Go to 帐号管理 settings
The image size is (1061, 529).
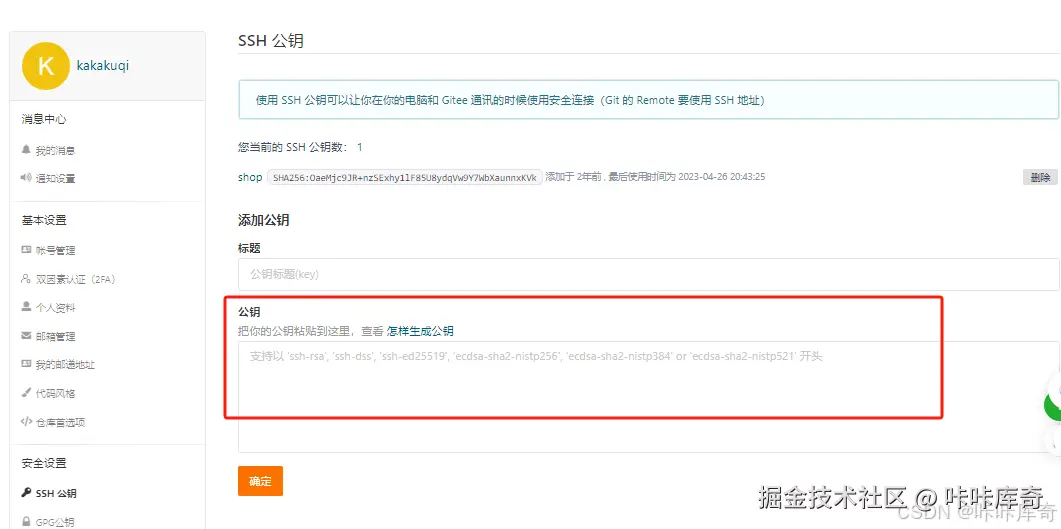coord(55,250)
